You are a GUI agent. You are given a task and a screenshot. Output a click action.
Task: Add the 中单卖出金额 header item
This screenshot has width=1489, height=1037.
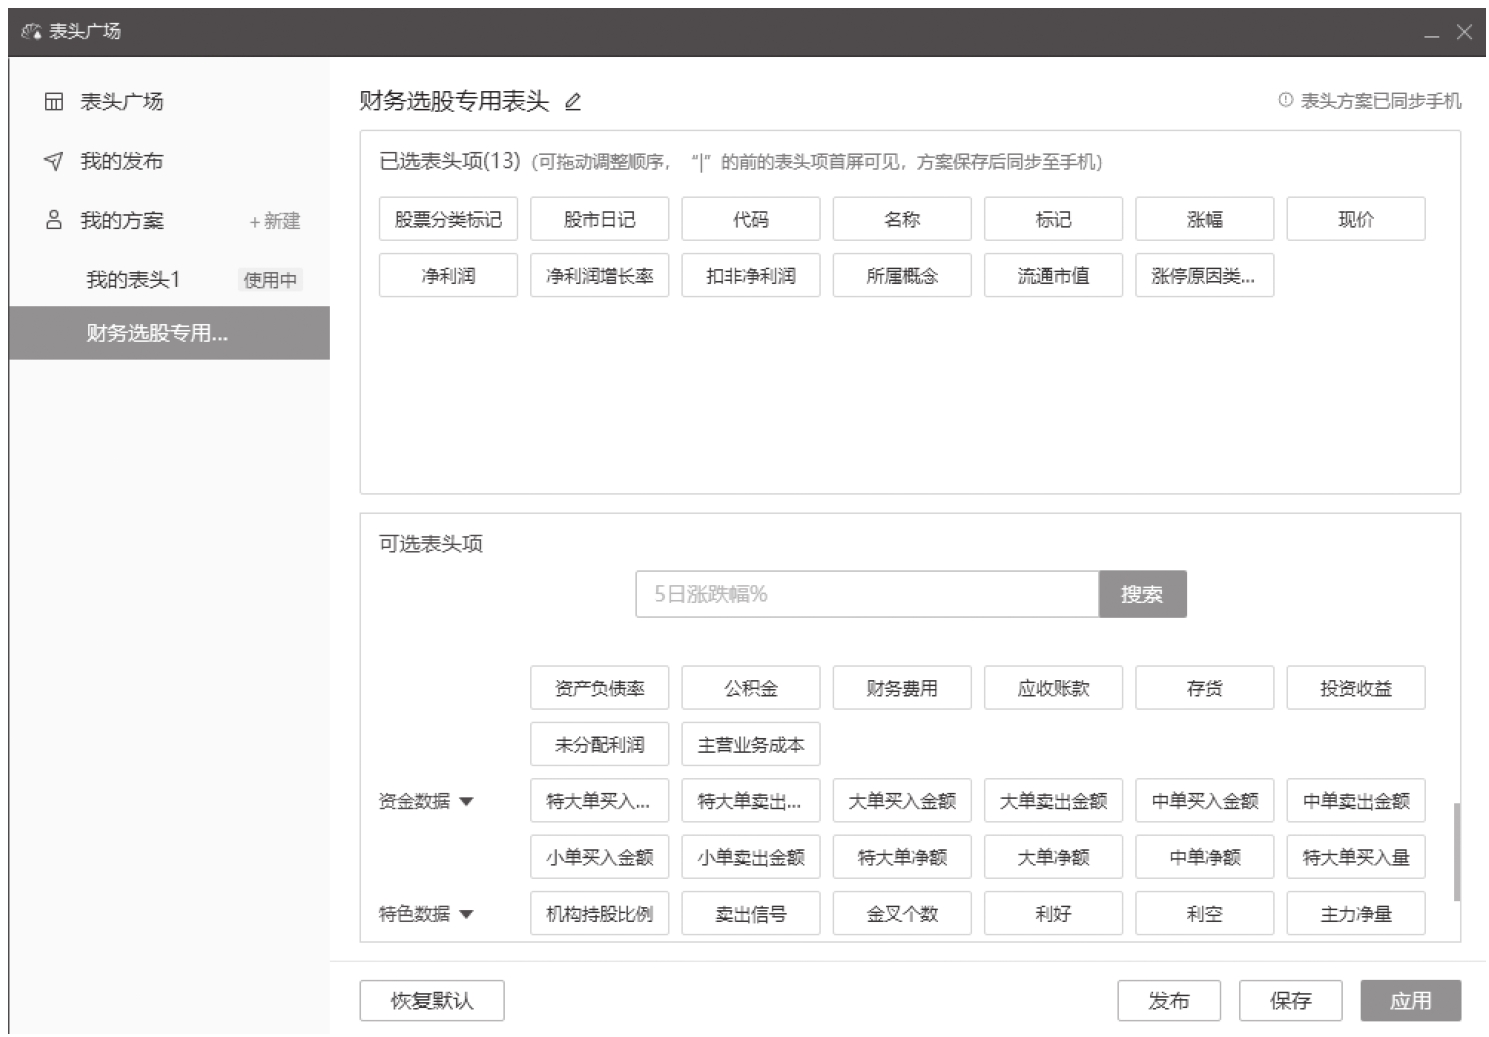click(x=1356, y=801)
